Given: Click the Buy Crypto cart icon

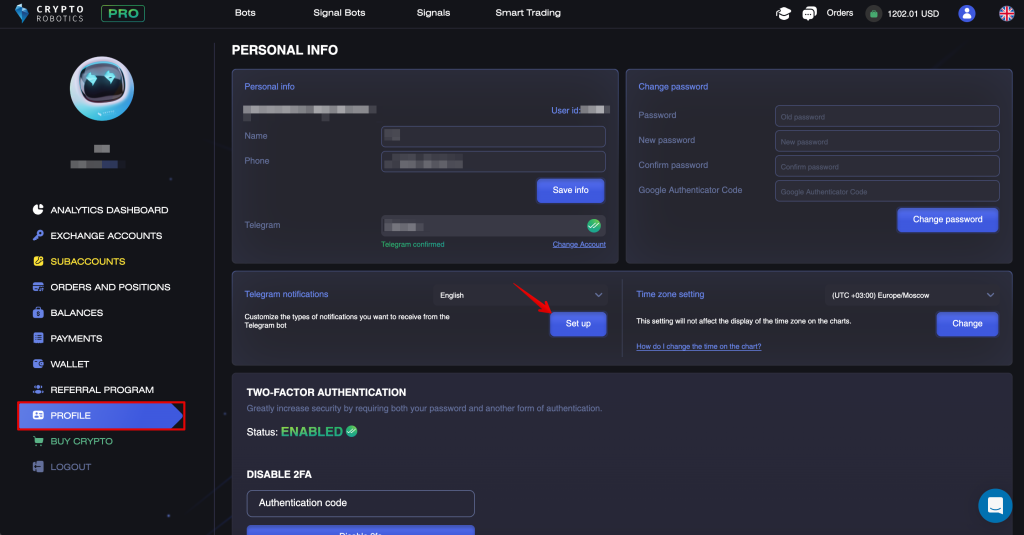Looking at the screenshot, I should point(38,441).
